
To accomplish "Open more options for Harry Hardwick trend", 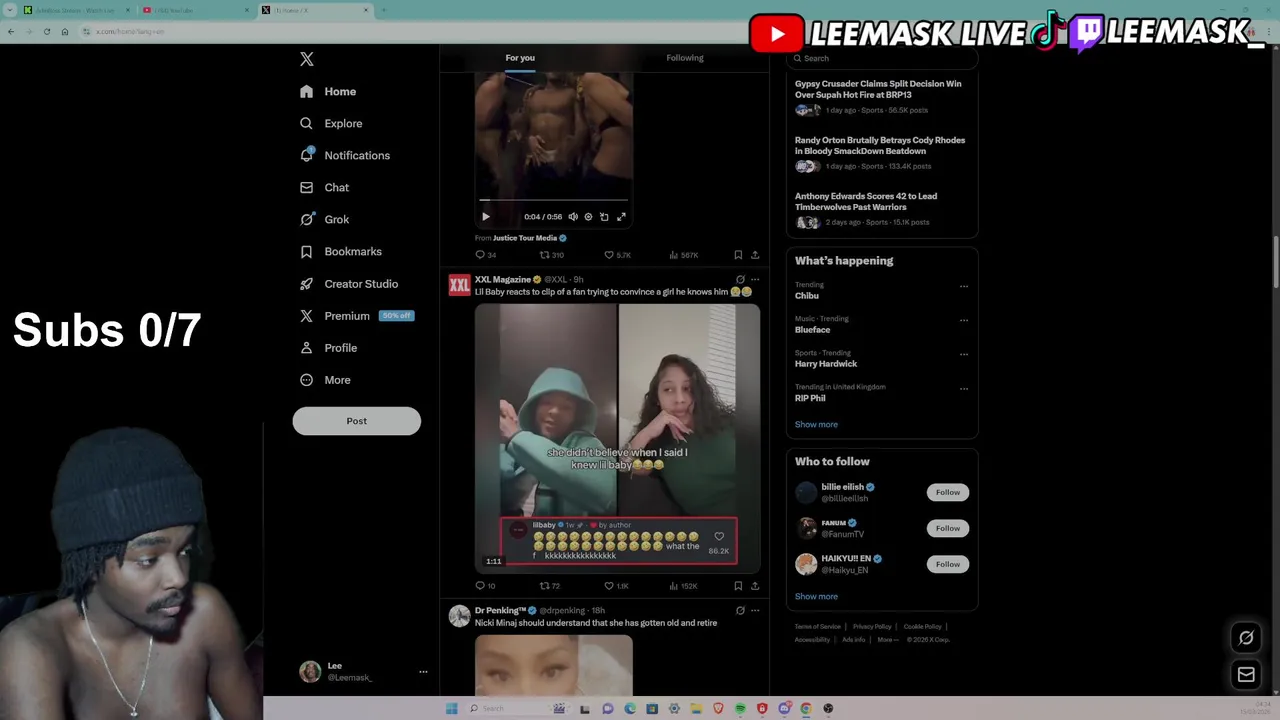I will [964, 354].
